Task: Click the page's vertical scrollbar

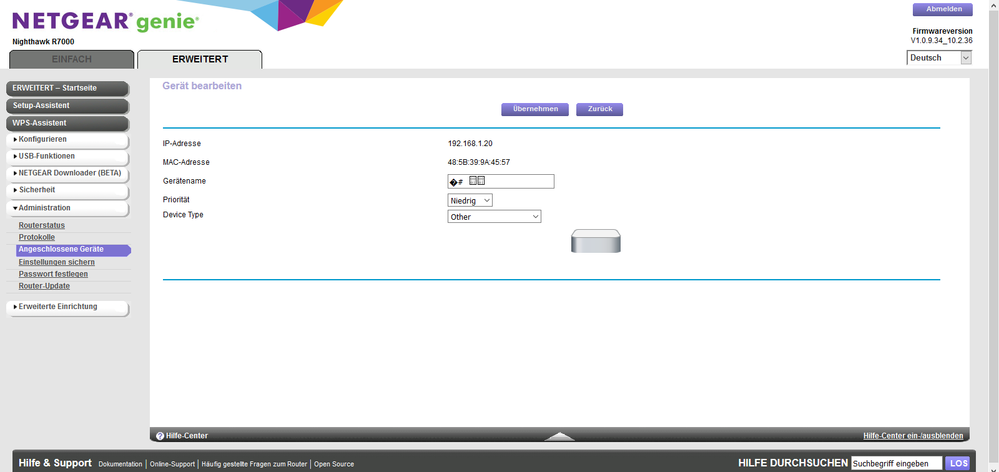Action: (x=994, y=236)
